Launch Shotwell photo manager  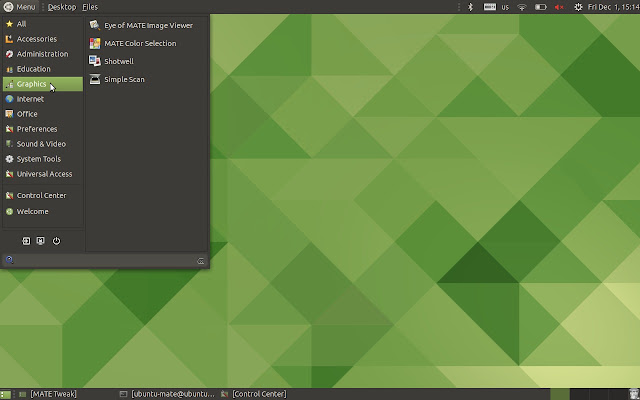[x=147, y=61]
